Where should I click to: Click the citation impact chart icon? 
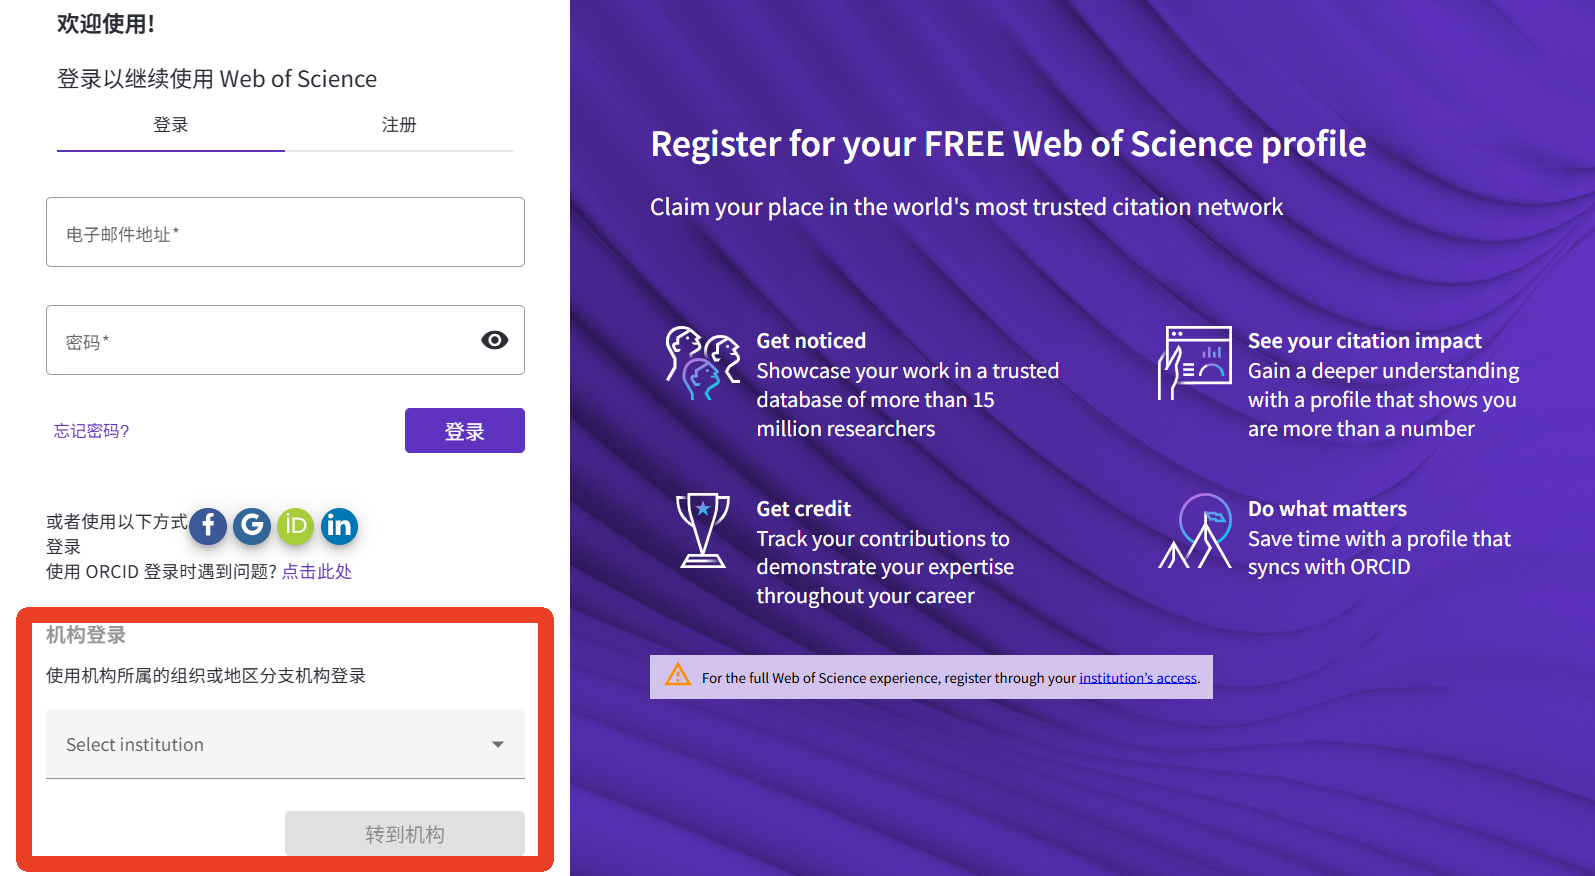tap(1195, 363)
